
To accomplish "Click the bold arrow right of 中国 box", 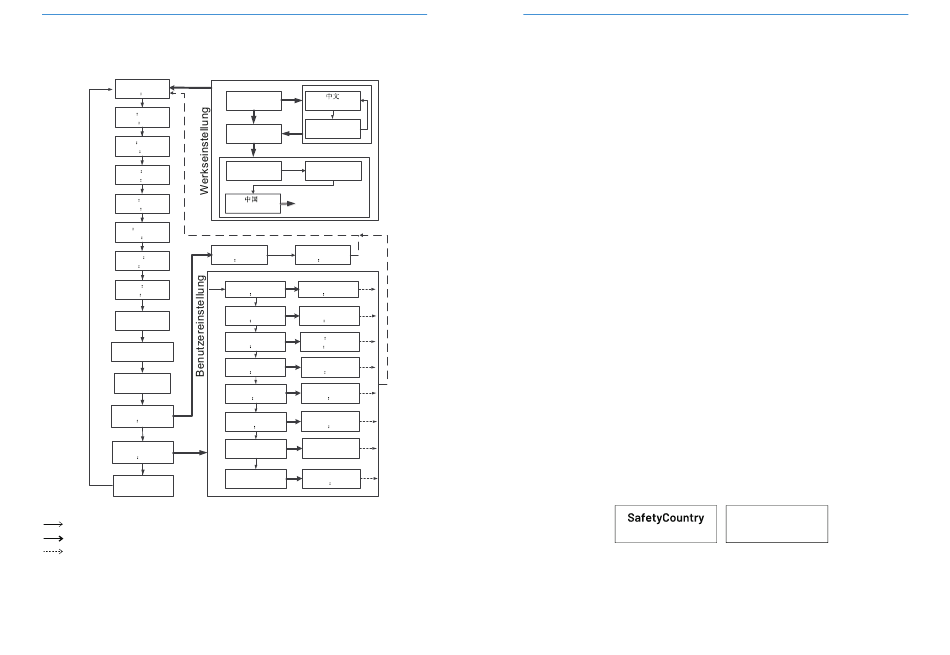I will 288,203.
